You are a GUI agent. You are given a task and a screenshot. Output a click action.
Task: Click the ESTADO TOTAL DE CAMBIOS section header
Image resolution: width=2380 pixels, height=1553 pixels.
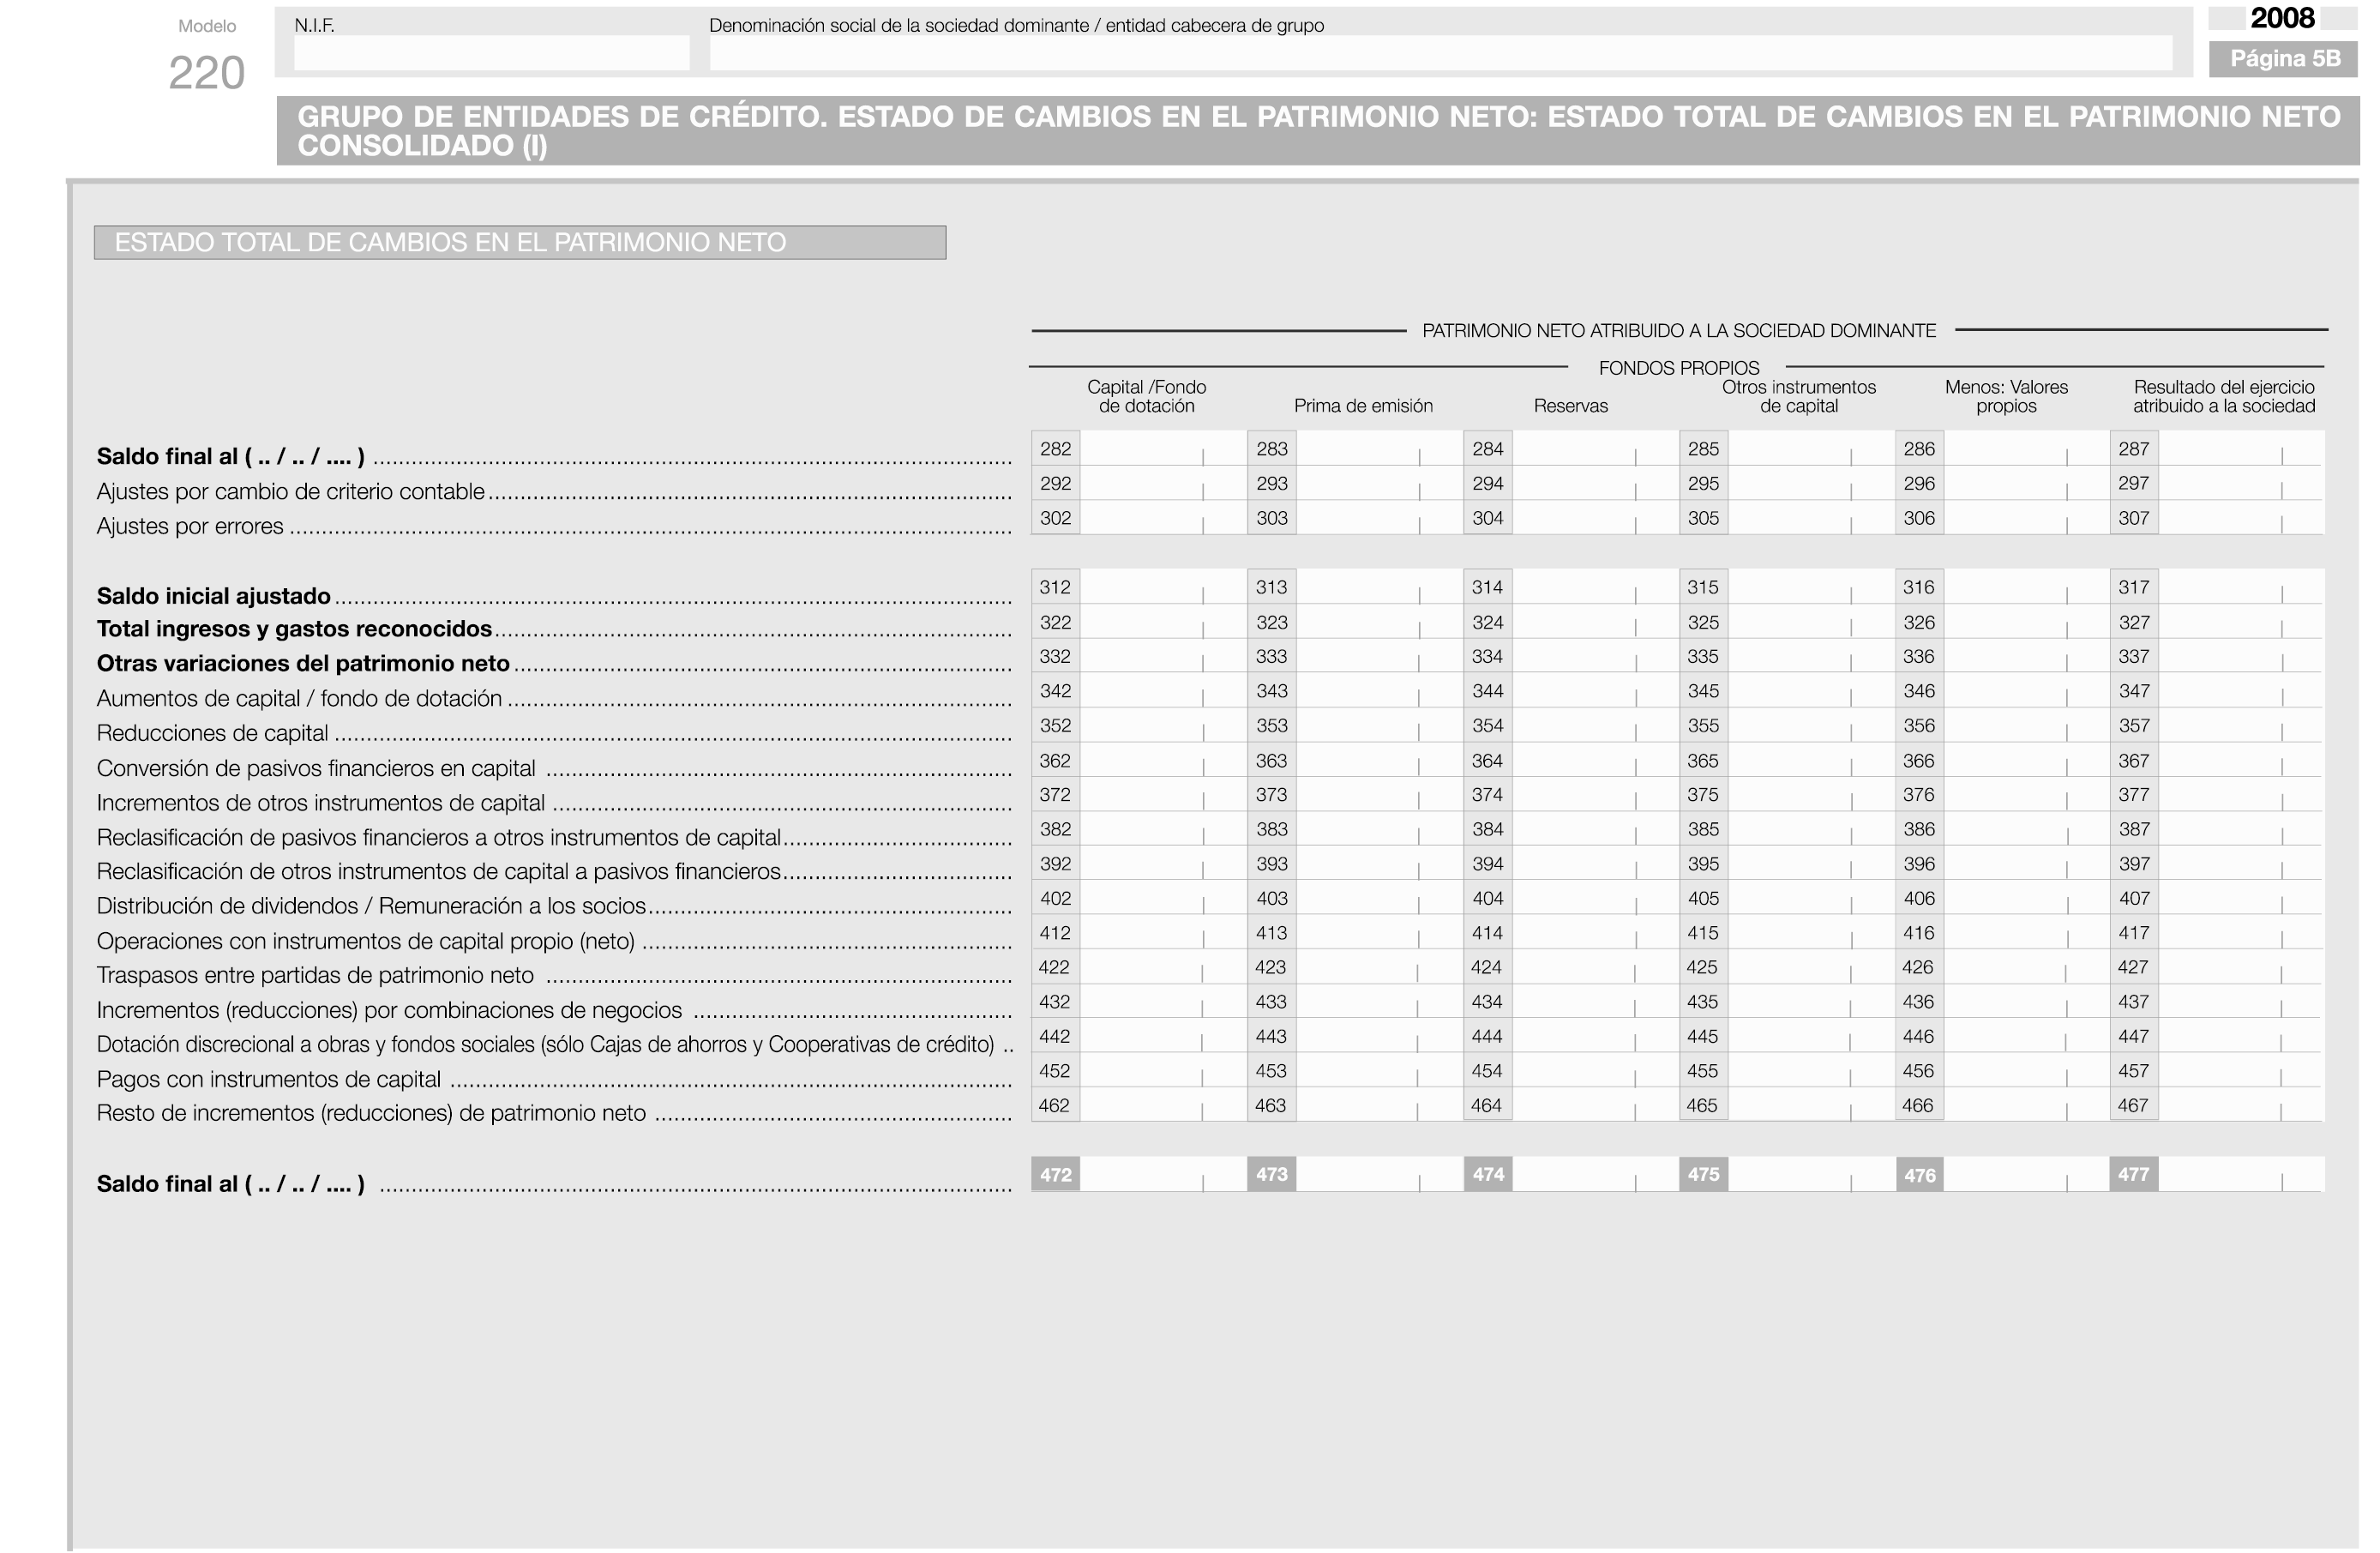pyautogui.click(x=520, y=242)
